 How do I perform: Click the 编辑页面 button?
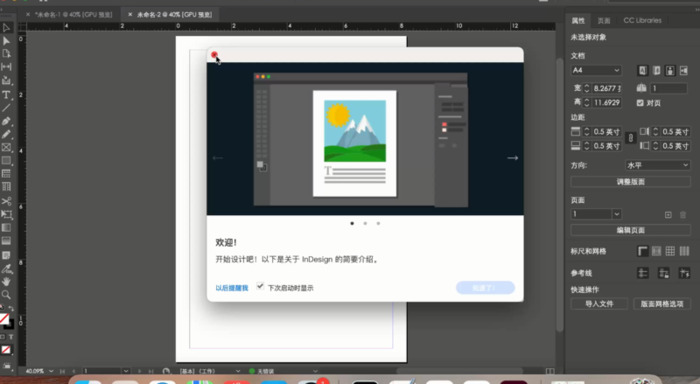[630, 230]
